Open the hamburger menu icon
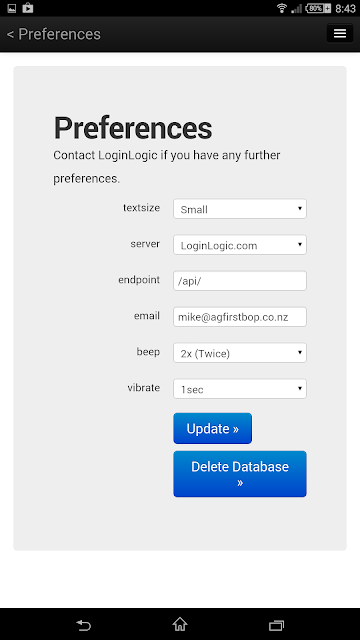 point(340,33)
